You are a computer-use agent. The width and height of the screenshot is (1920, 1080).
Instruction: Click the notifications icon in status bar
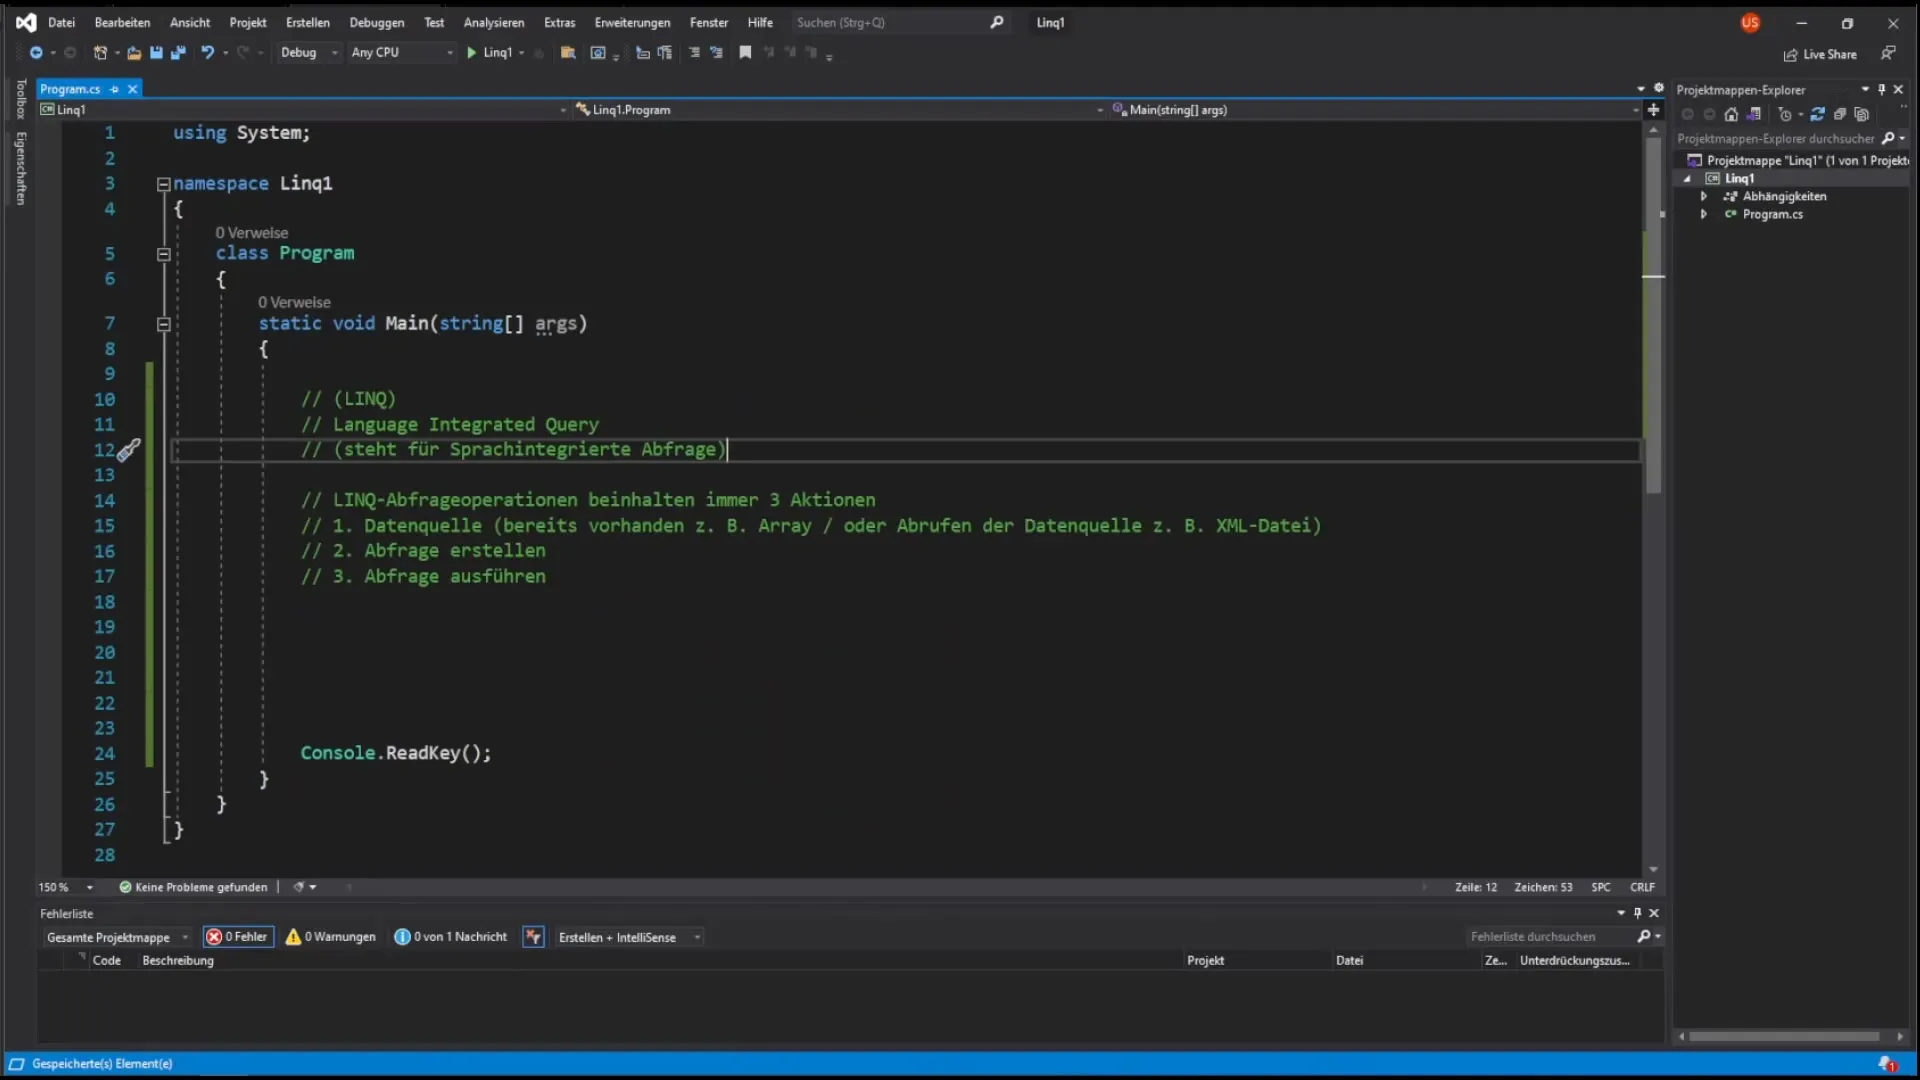click(1887, 1064)
